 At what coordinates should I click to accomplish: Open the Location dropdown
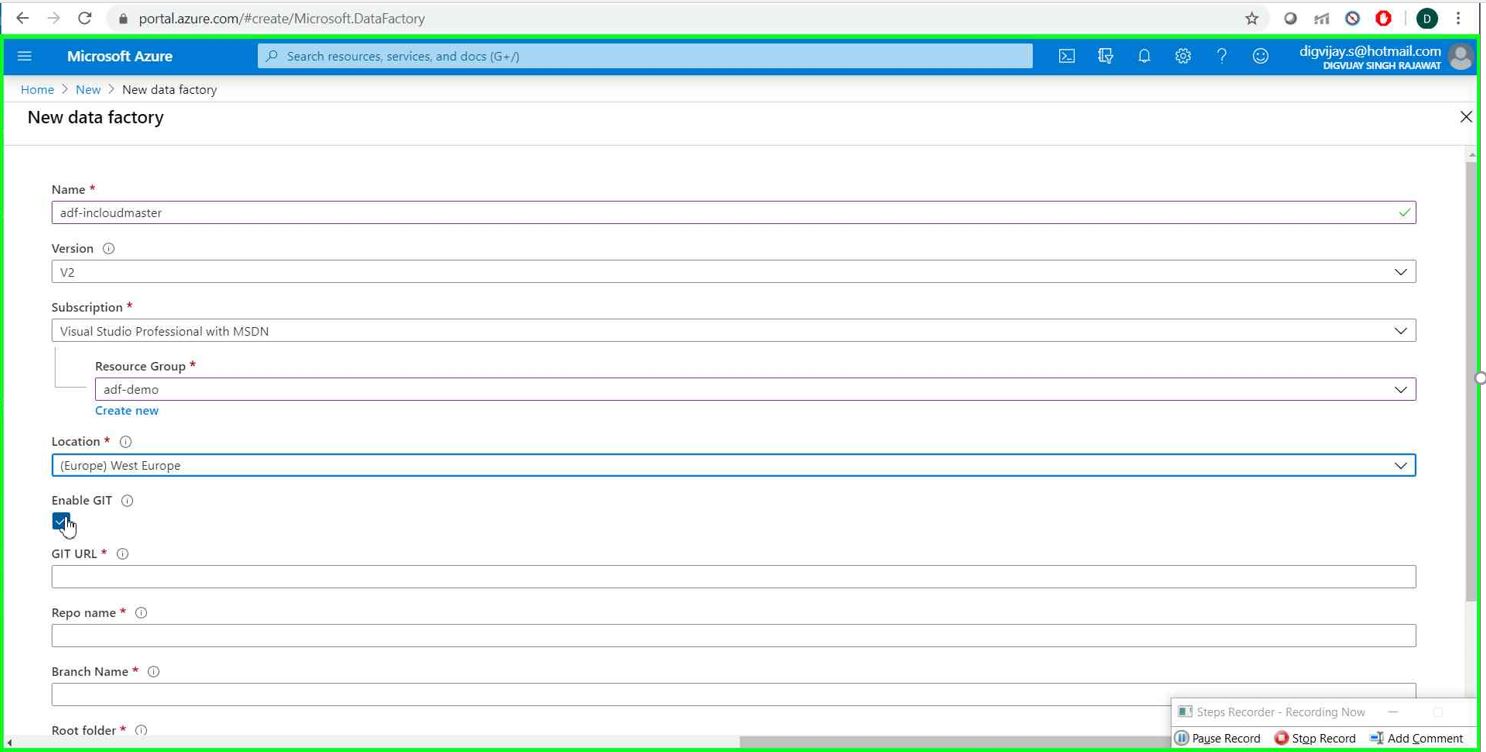point(733,465)
